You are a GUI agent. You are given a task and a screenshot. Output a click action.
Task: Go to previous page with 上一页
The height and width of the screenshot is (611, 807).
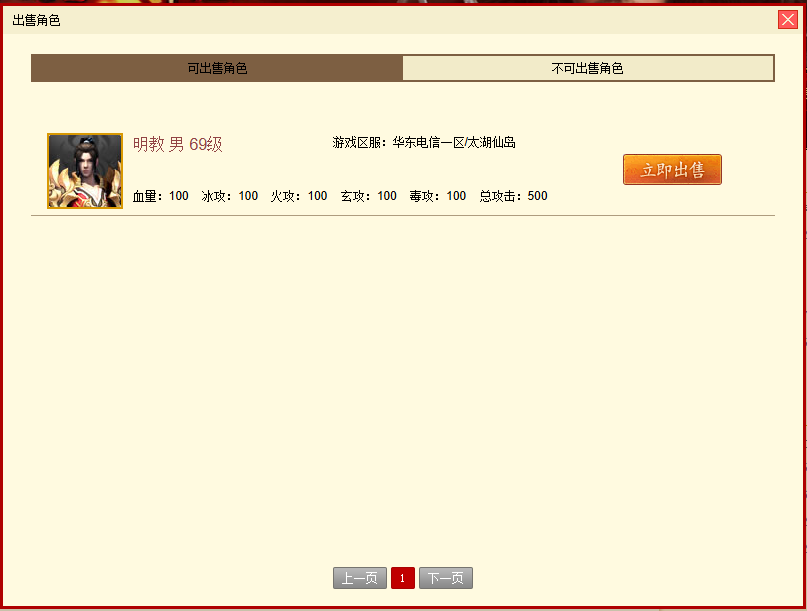coord(359,578)
